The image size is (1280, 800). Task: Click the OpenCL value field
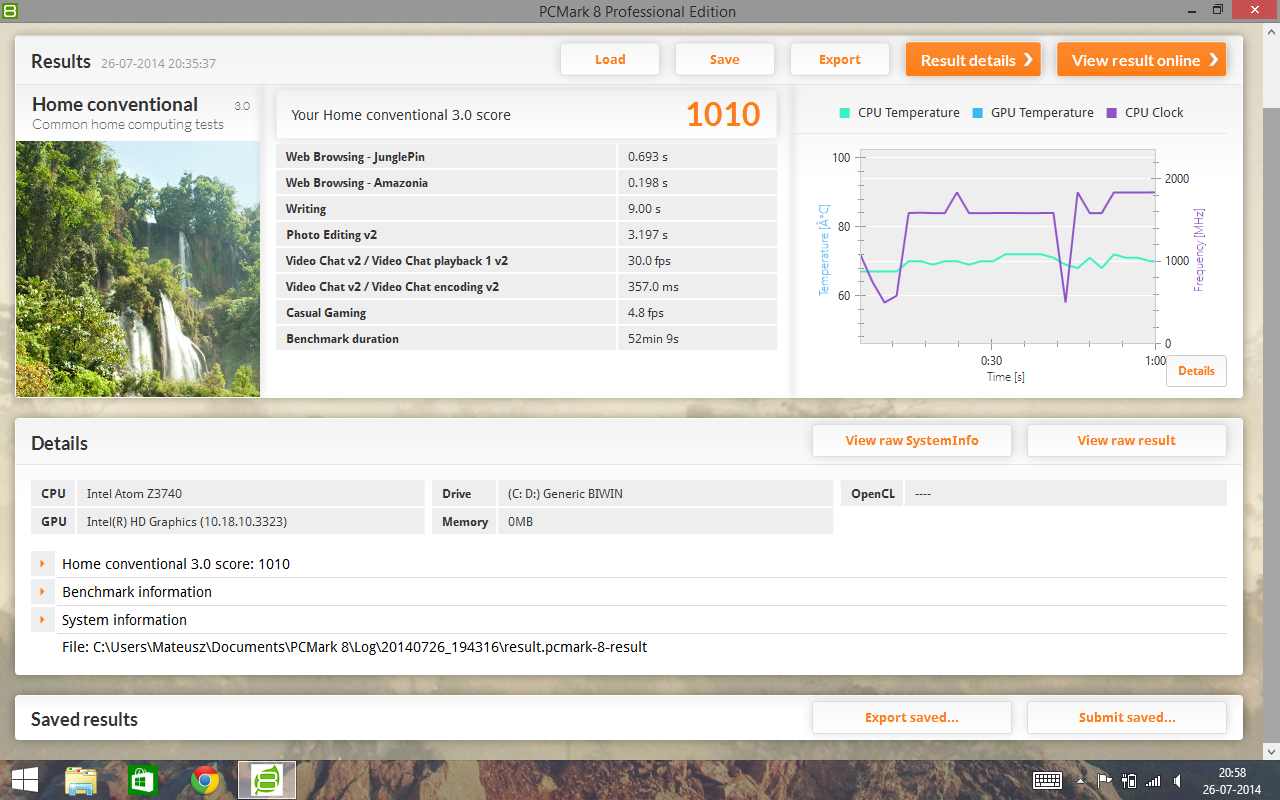pos(1066,493)
